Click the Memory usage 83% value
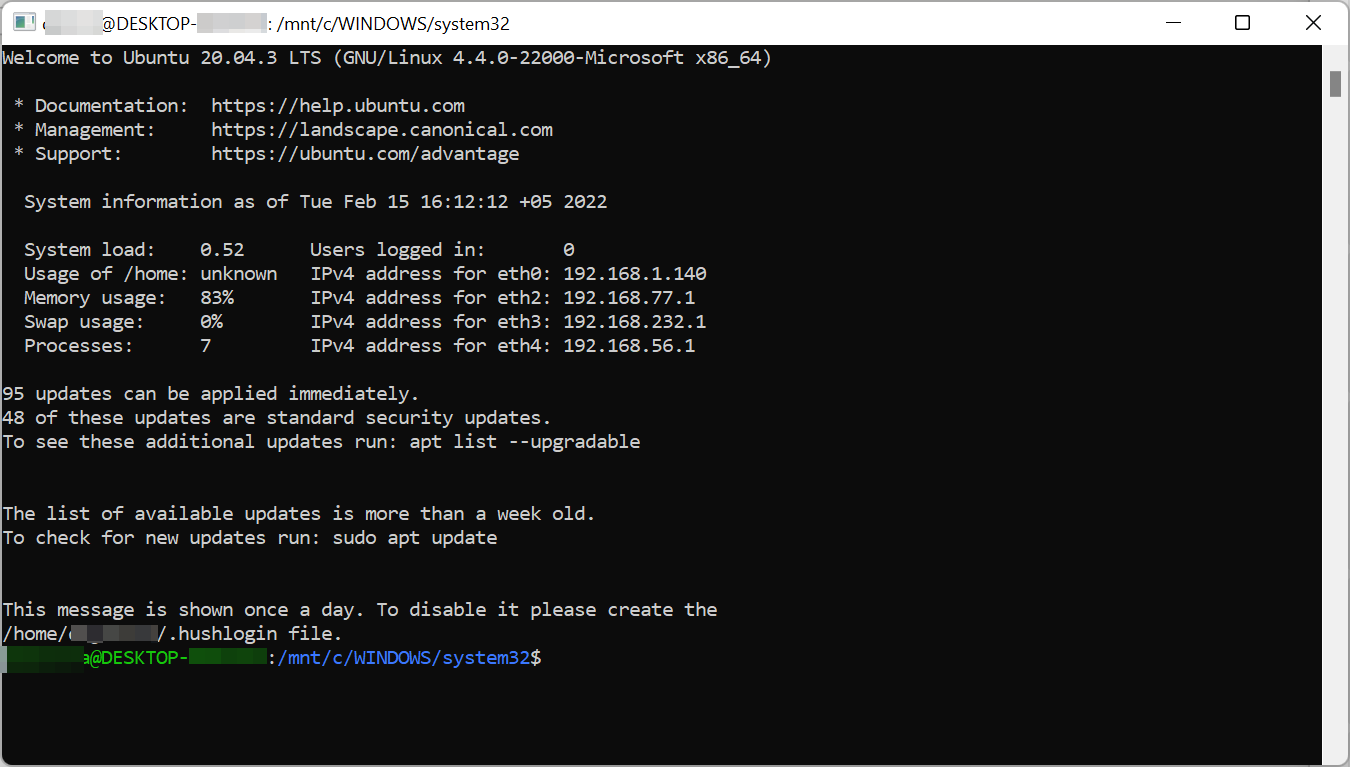The height and width of the screenshot is (767, 1350). [217, 298]
